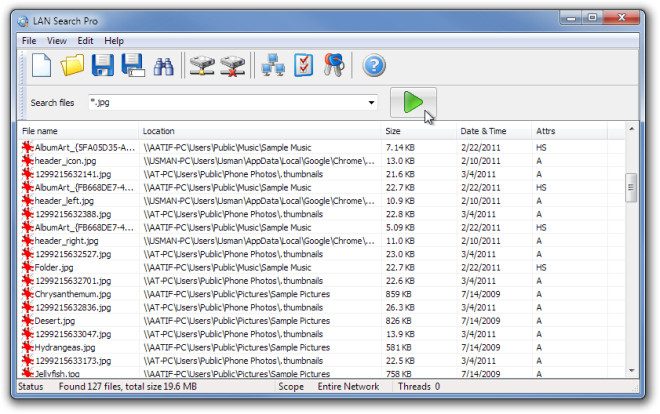Click the 5.09 KB size cell
Viewport: 660px width, 414px height.
tap(400, 228)
